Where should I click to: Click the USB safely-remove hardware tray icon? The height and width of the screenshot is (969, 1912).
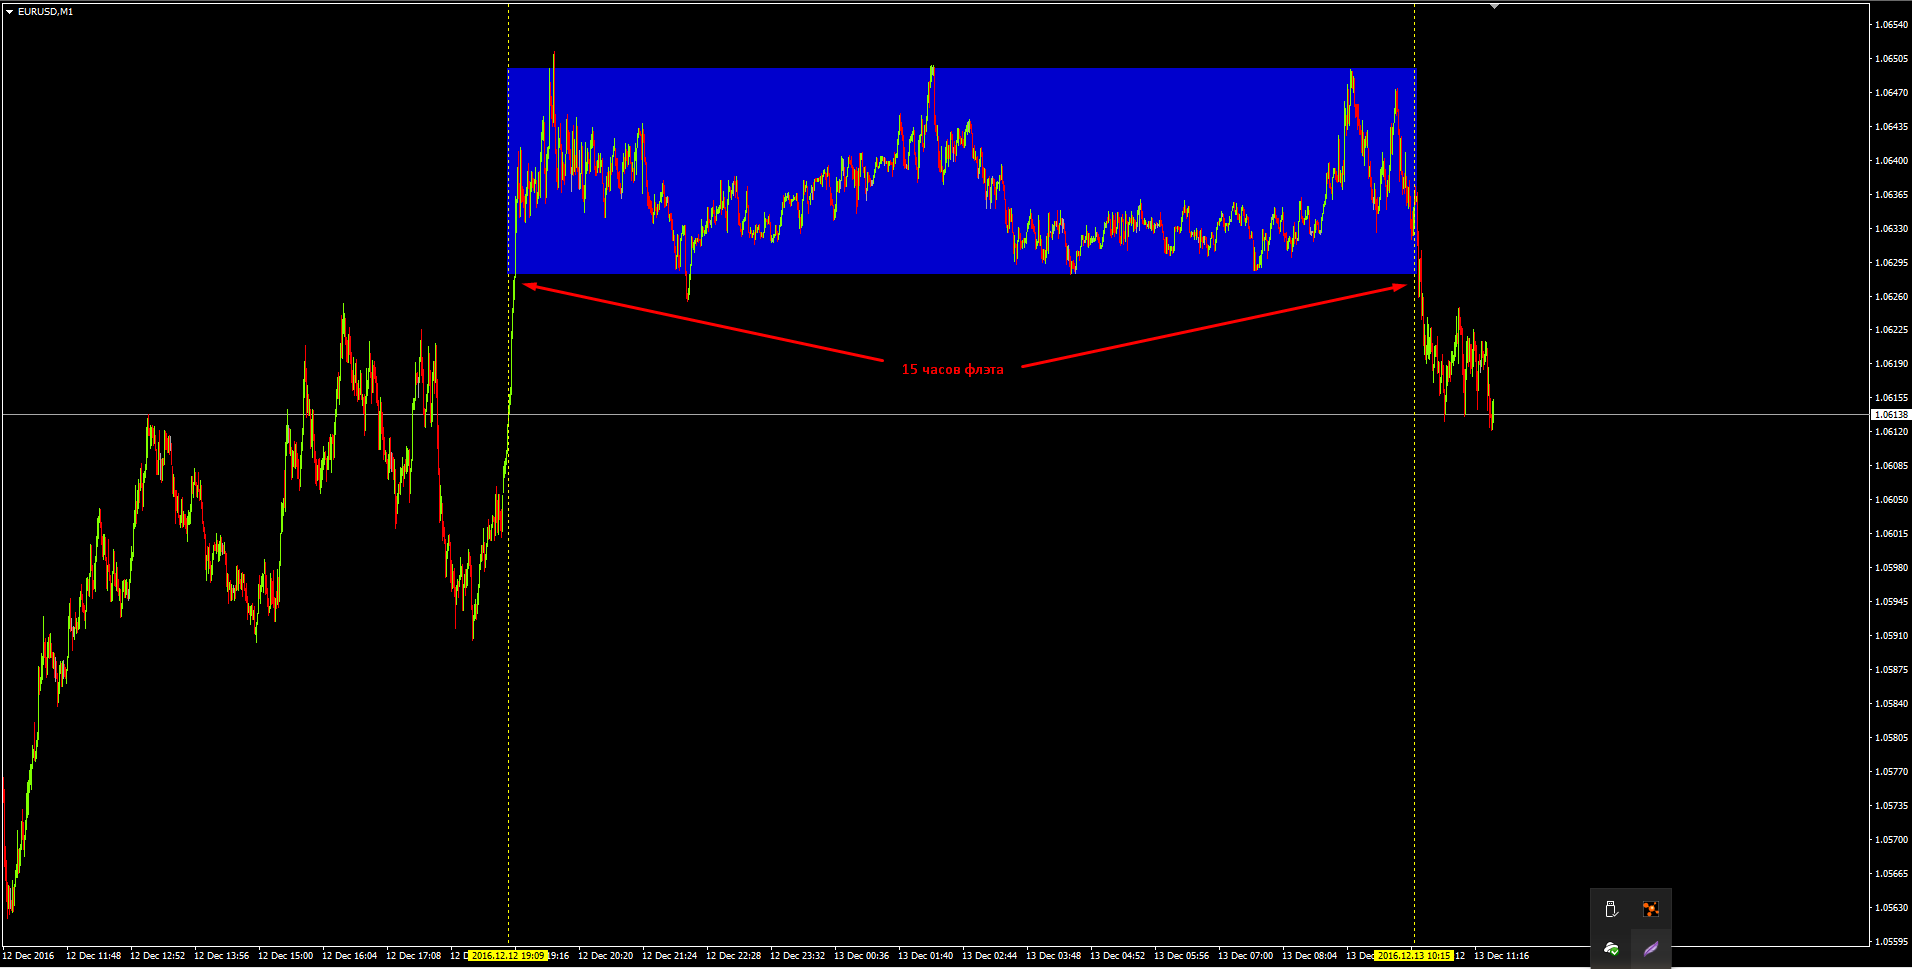tap(1611, 909)
